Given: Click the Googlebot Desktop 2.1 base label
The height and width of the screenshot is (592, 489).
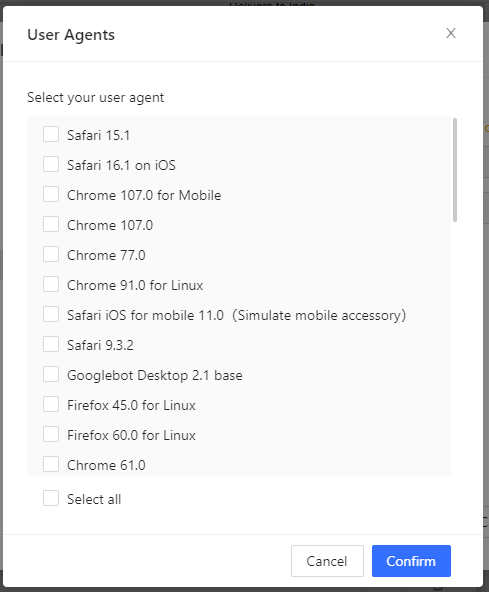Looking at the screenshot, I should click(x=155, y=375).
